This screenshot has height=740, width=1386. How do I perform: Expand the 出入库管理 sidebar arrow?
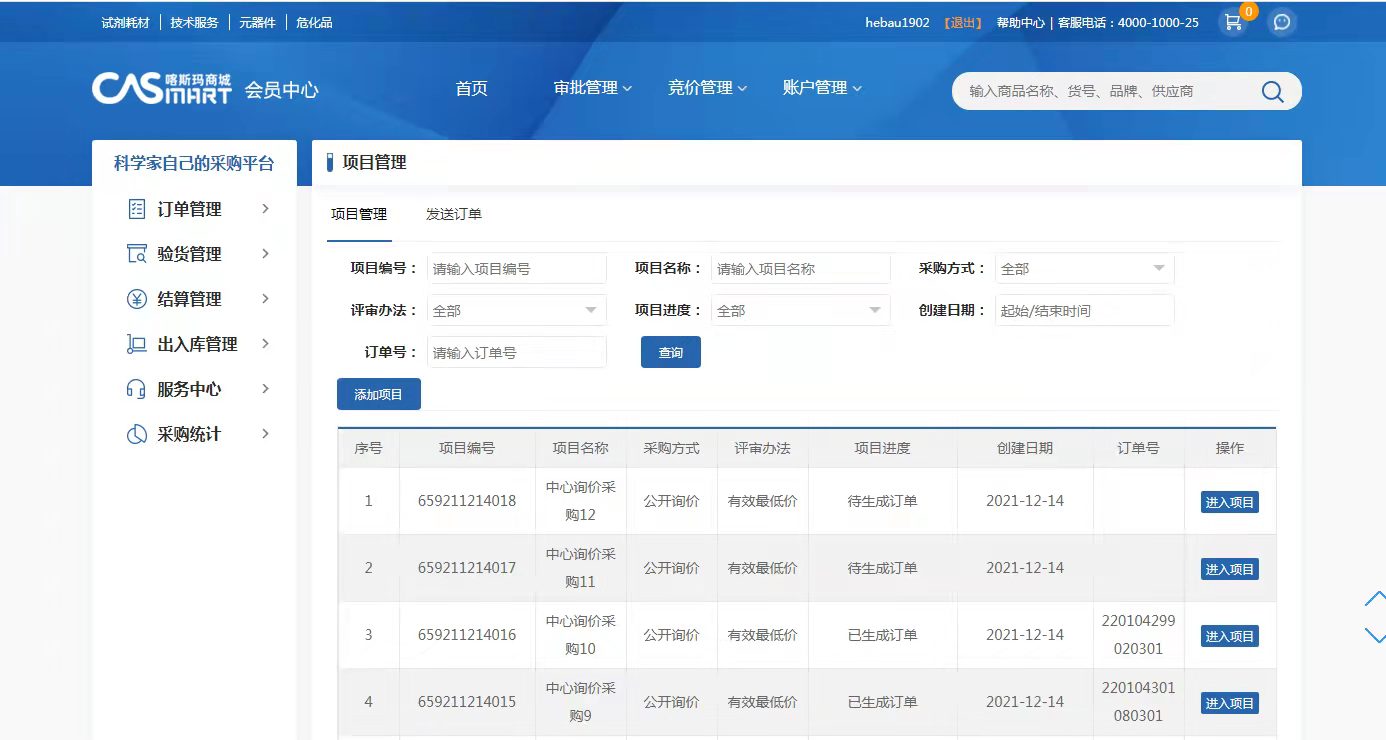pos(265,344)
